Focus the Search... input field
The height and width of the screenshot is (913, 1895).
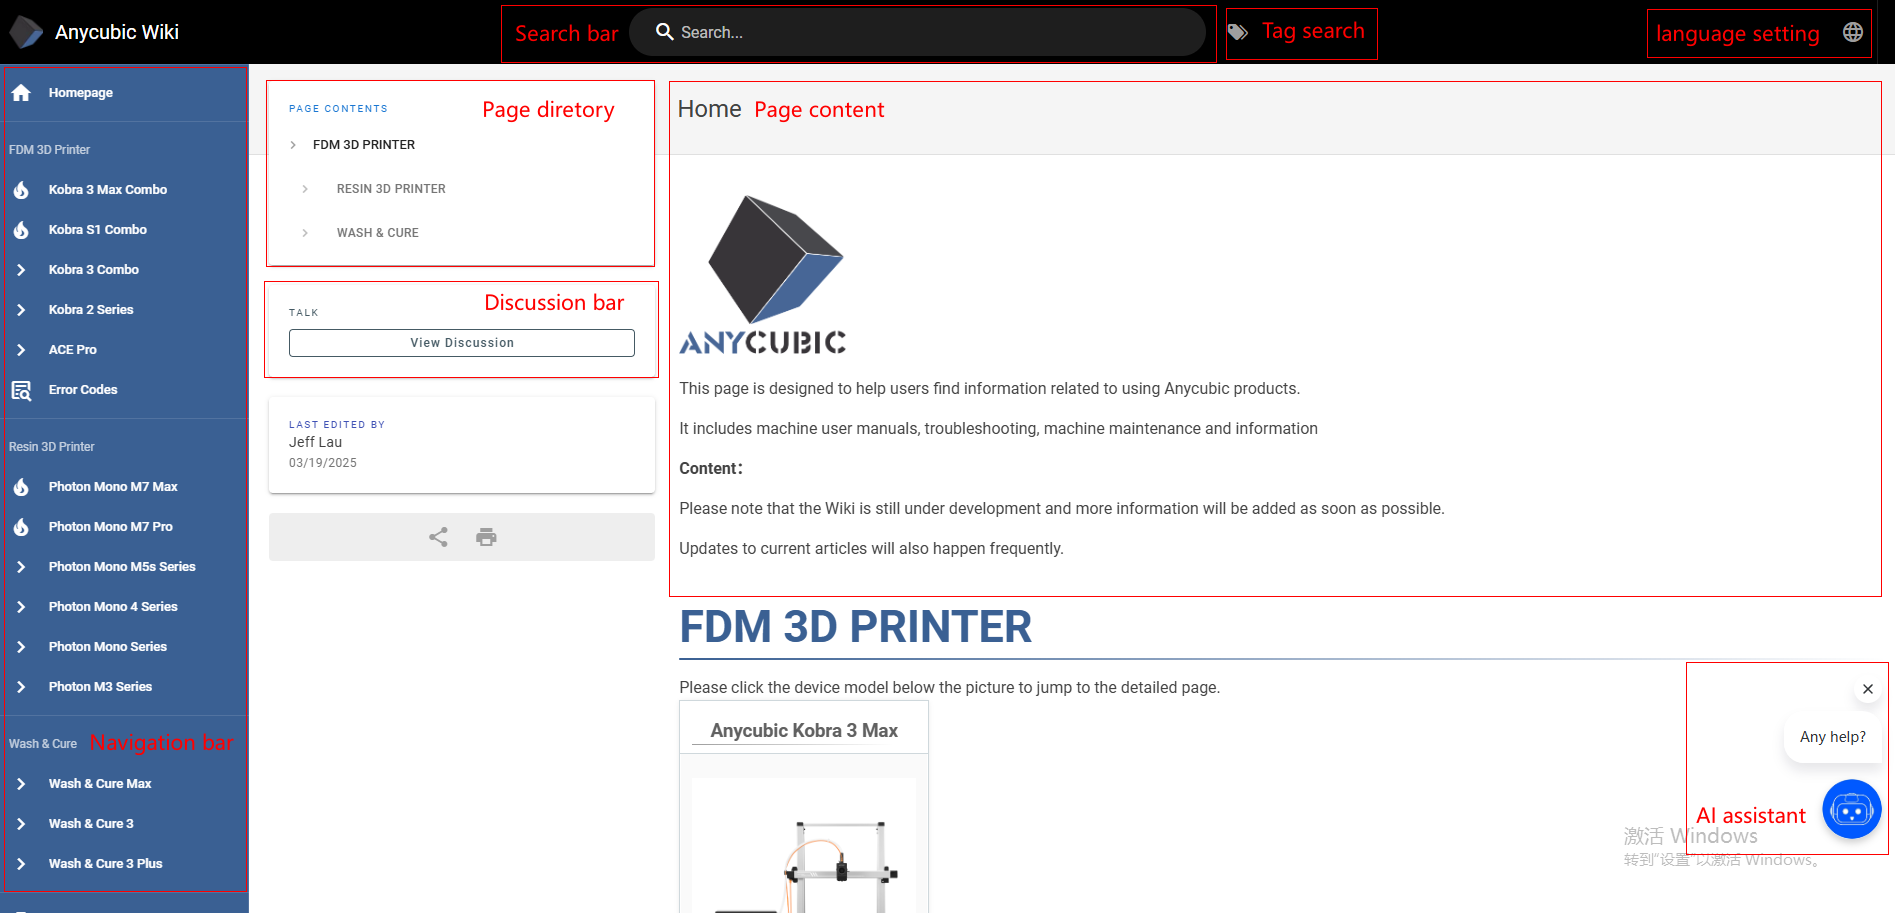[917, 32]
